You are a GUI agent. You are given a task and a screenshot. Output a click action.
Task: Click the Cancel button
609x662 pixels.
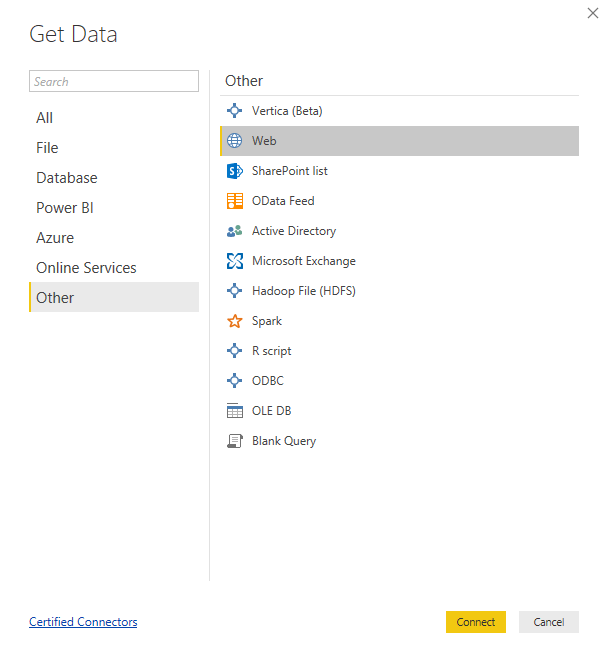click(x=549, y=622)
